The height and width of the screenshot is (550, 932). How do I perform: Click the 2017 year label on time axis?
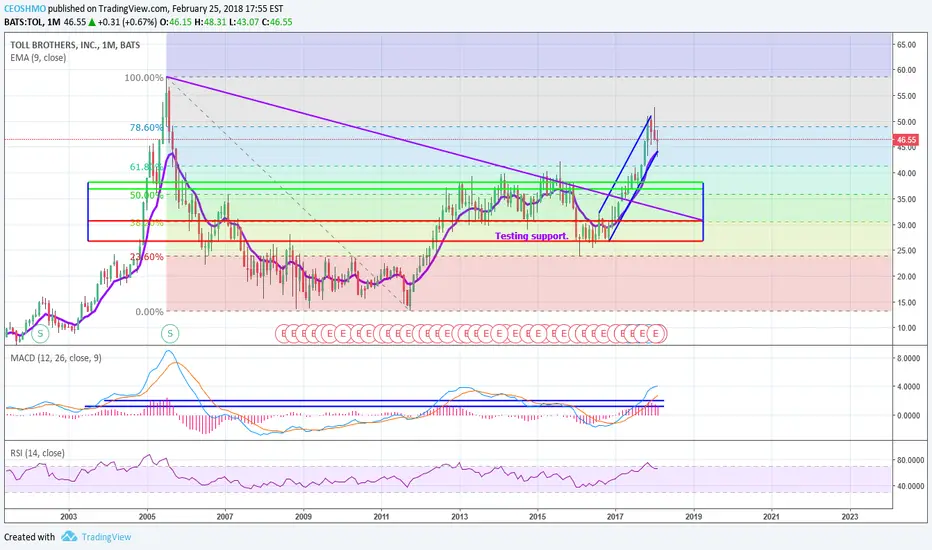615,517
